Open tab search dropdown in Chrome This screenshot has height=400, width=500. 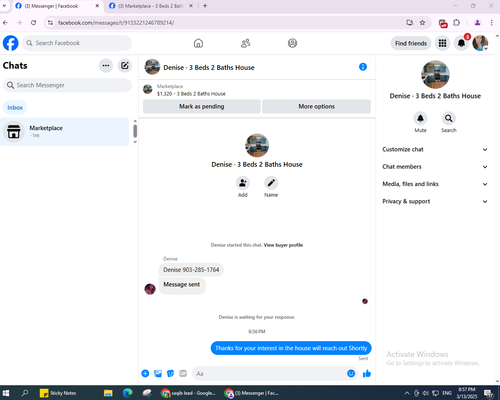(4, 6)
